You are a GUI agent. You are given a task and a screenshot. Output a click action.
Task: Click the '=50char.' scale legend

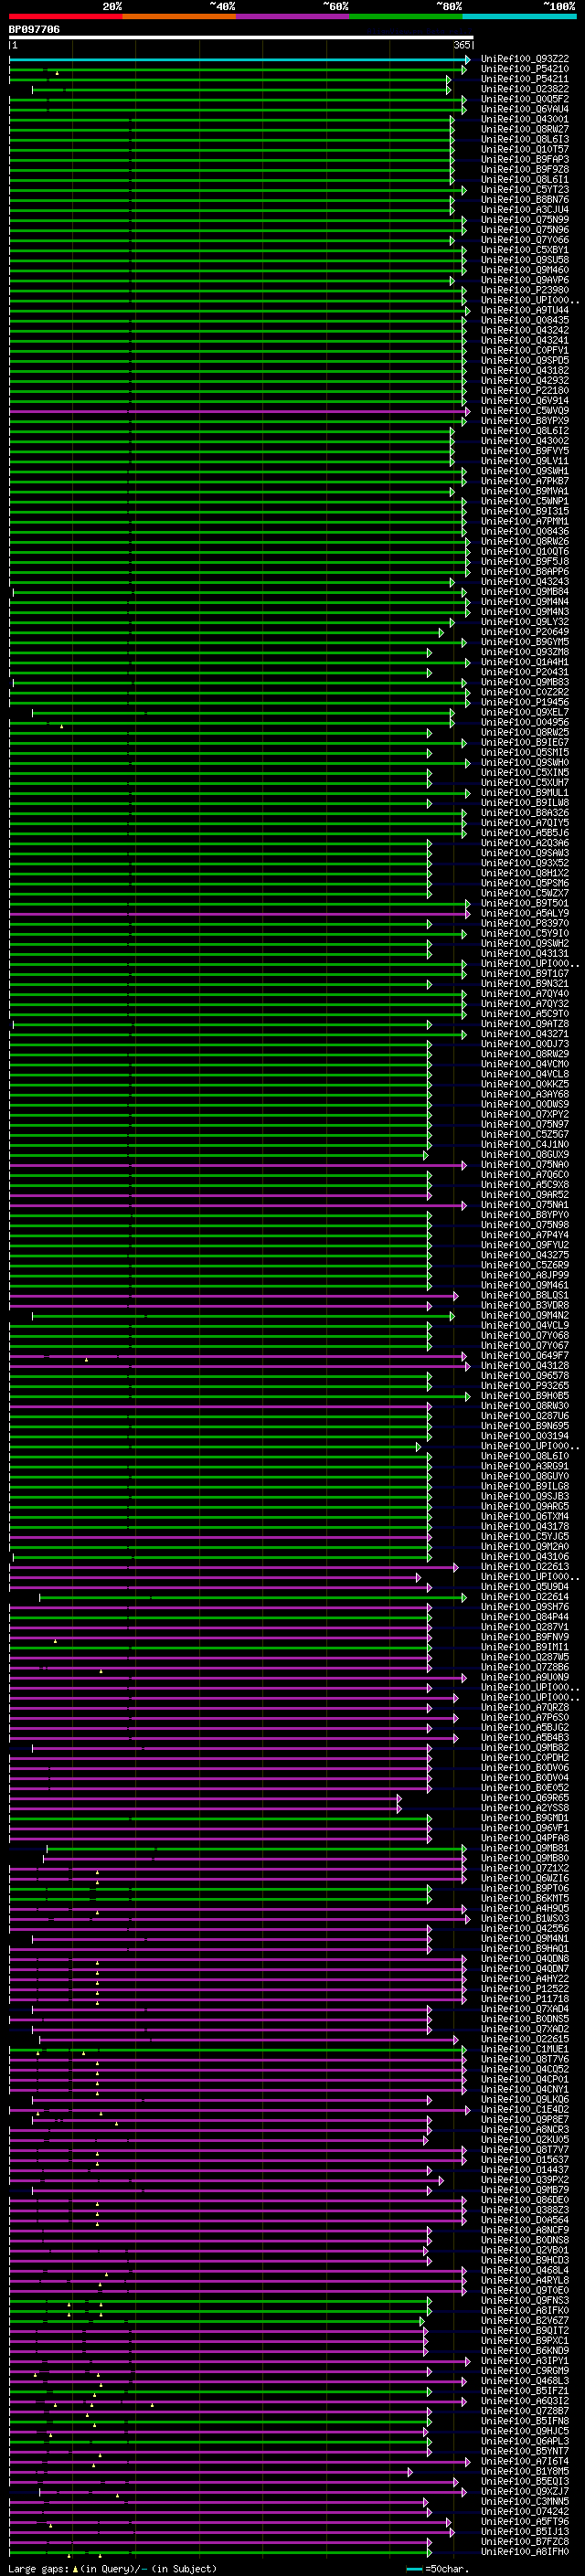(x=440, y=2568)
